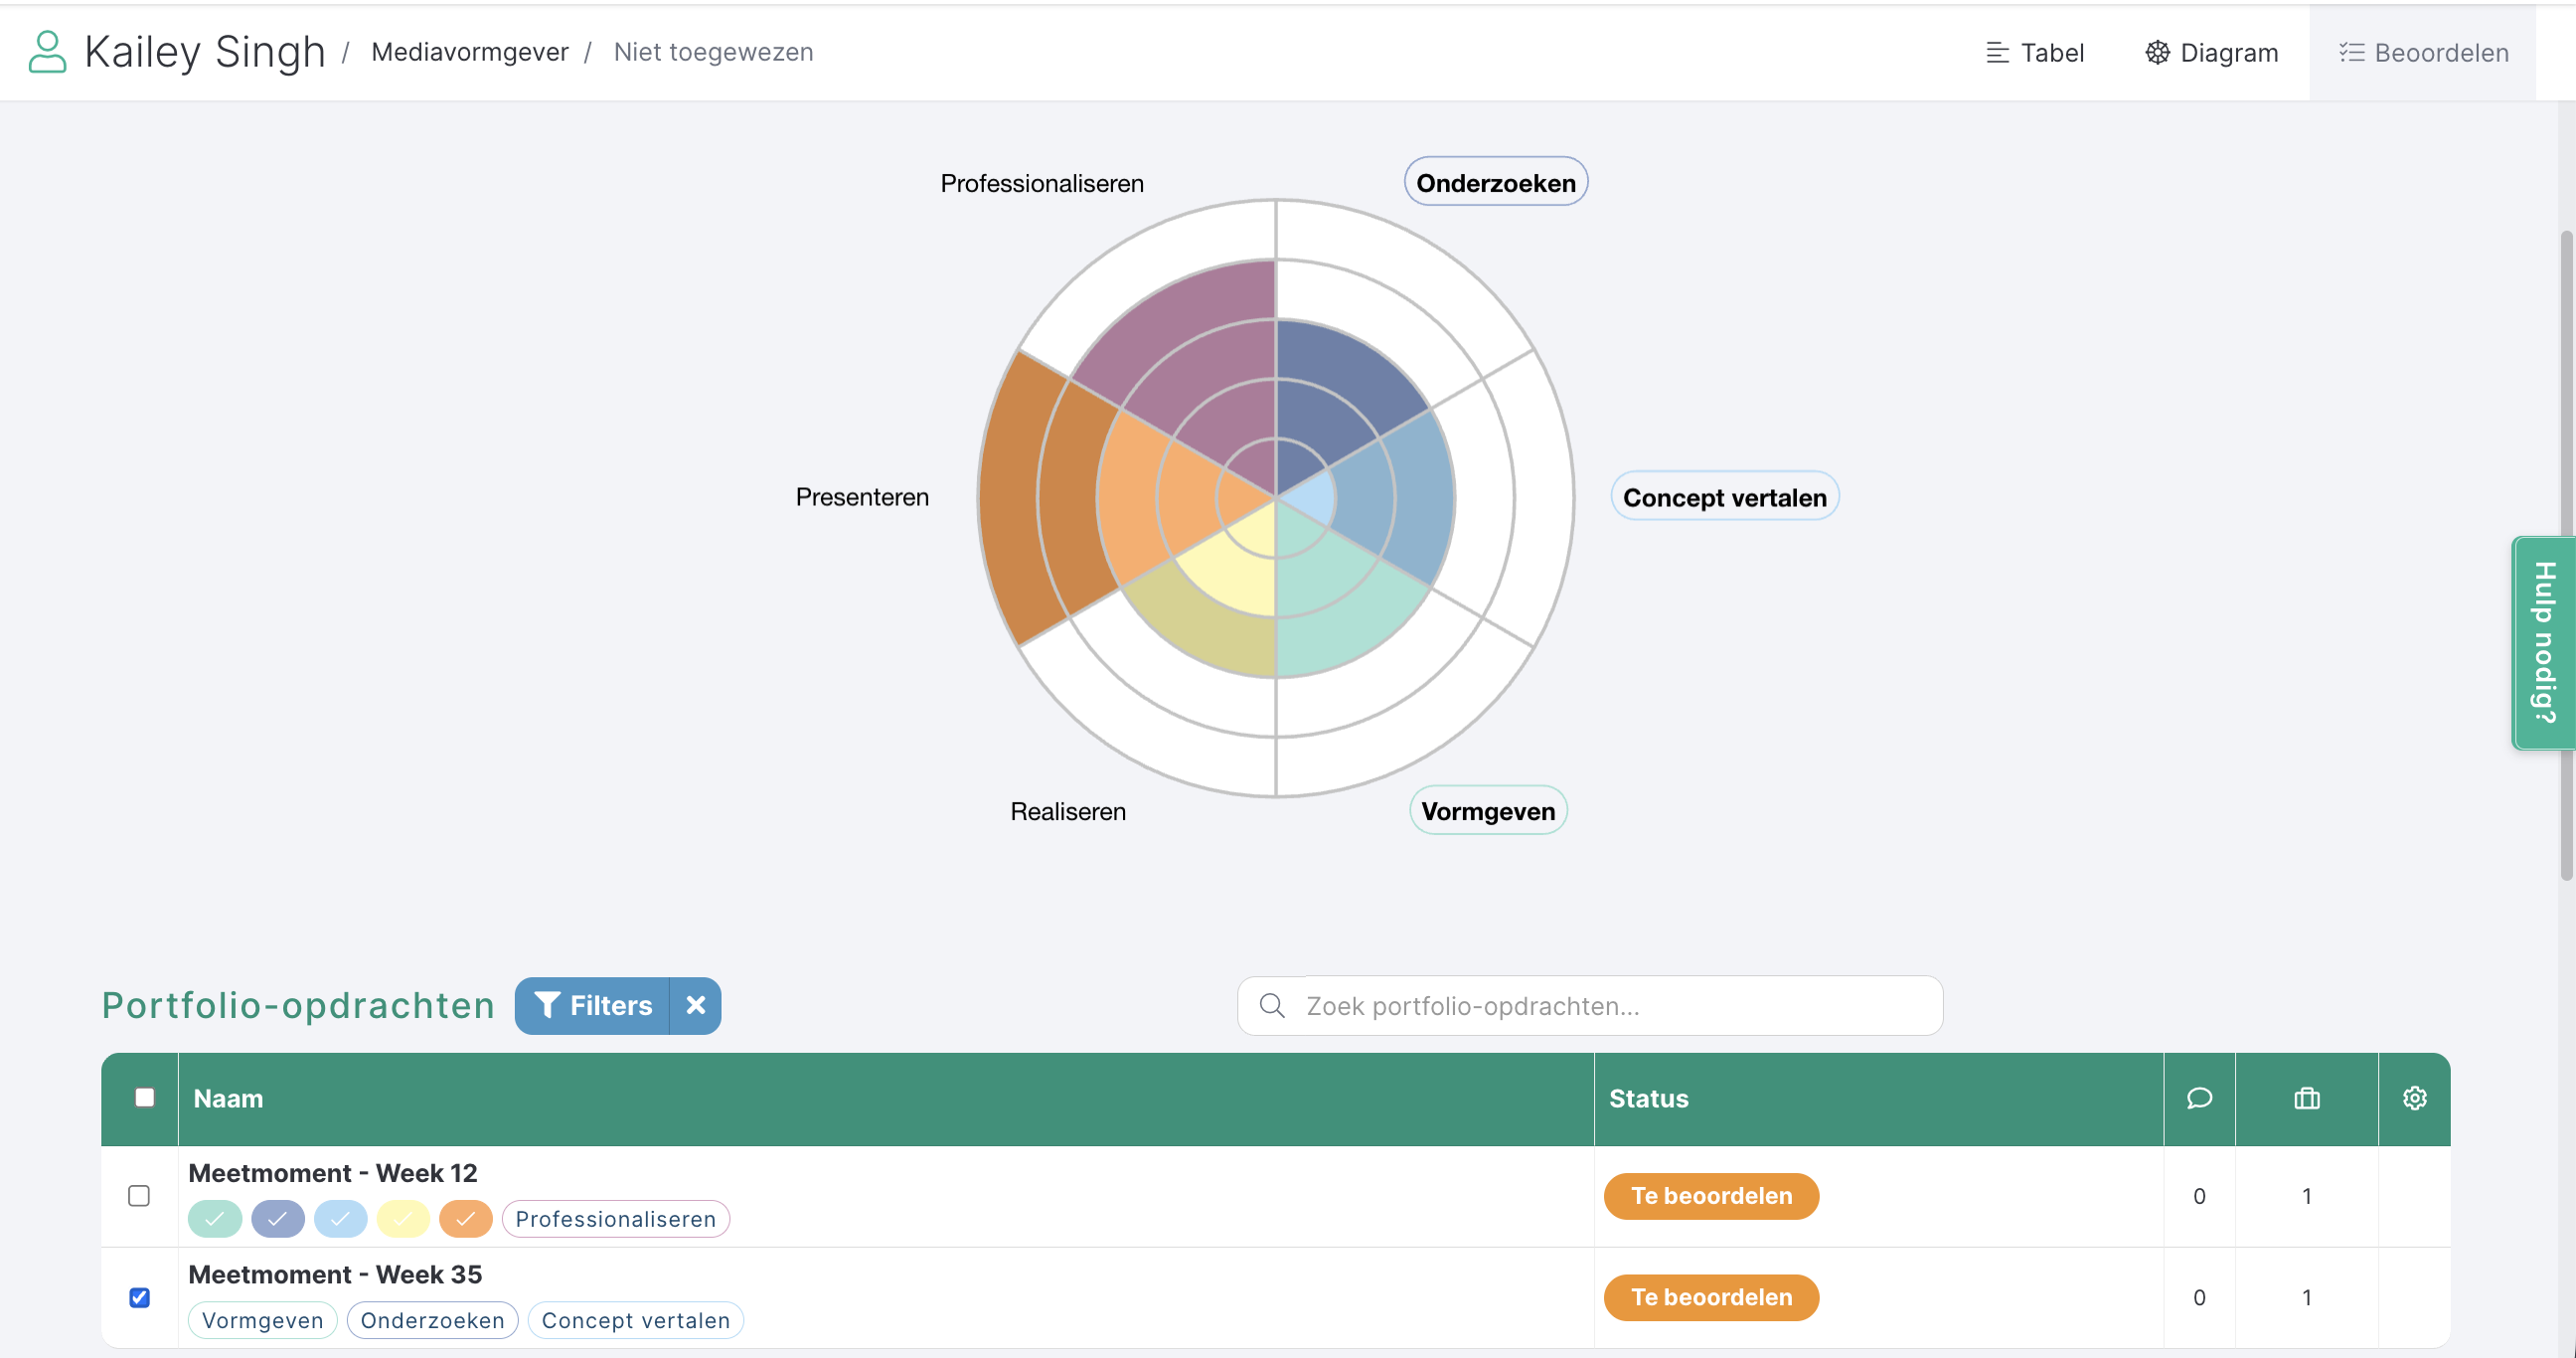Toggle the select-all checkbox in the header
This screenshot has width=2576, height=1358.
click(x=144, y=1097)
